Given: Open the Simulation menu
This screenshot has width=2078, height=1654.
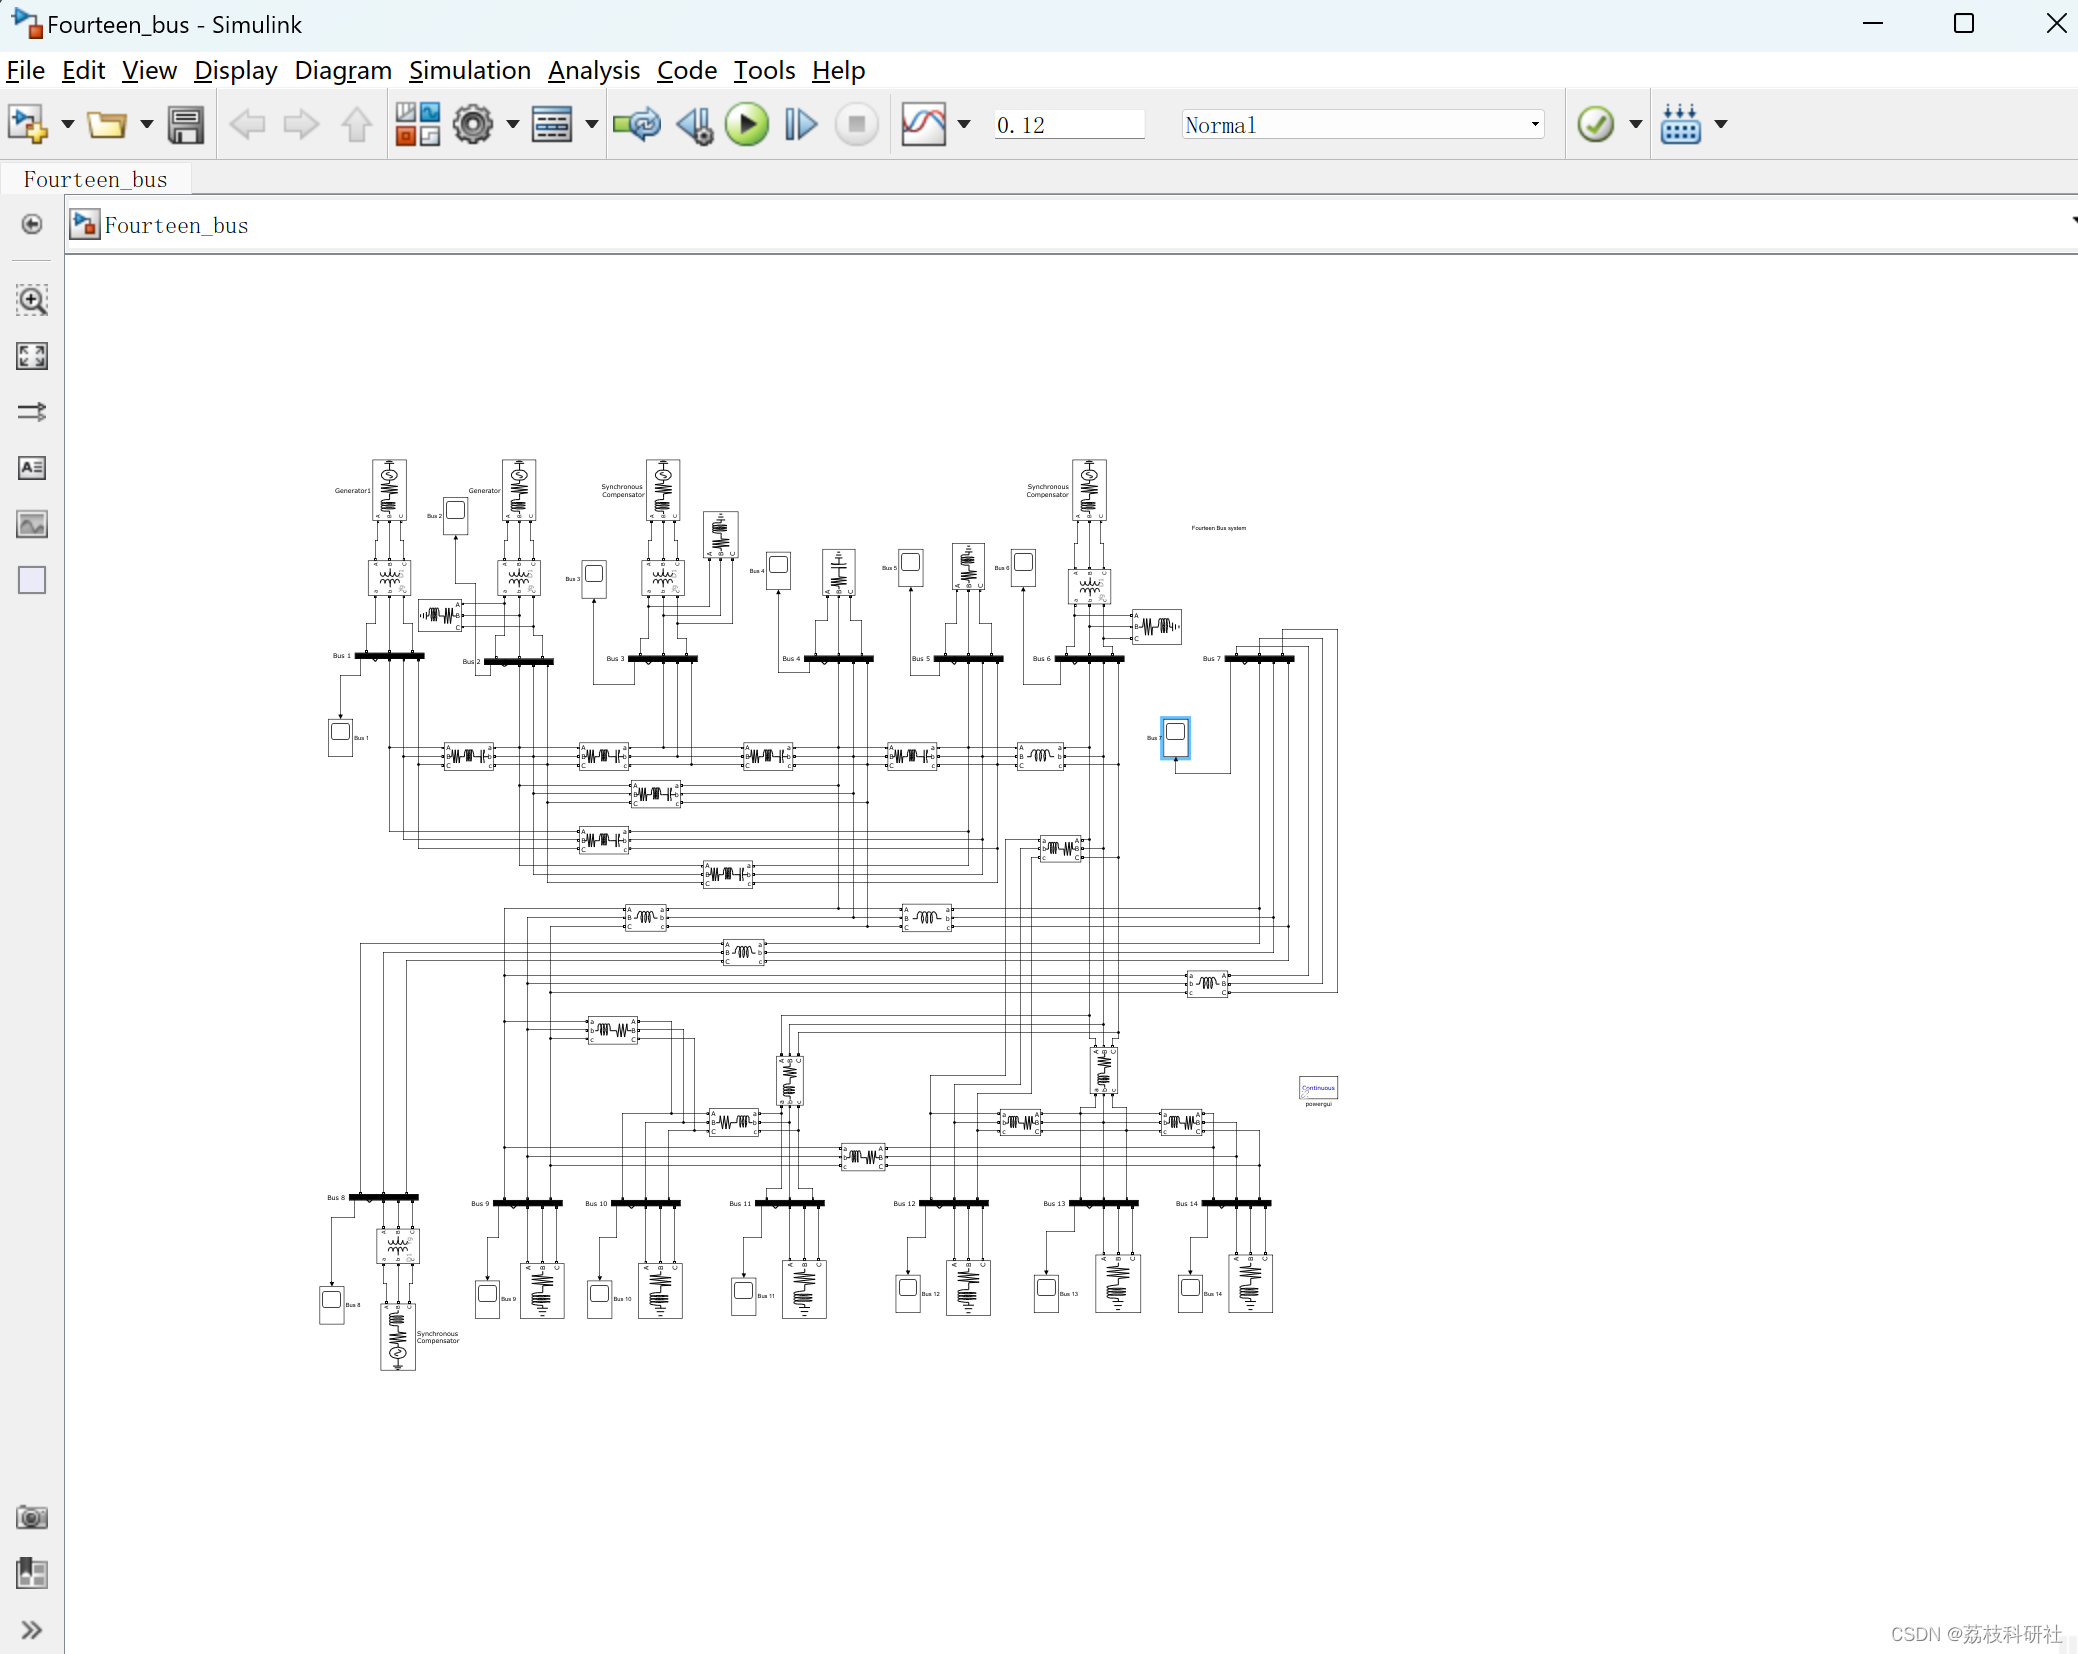Looking at the screenshot, I should coord(469,71).
